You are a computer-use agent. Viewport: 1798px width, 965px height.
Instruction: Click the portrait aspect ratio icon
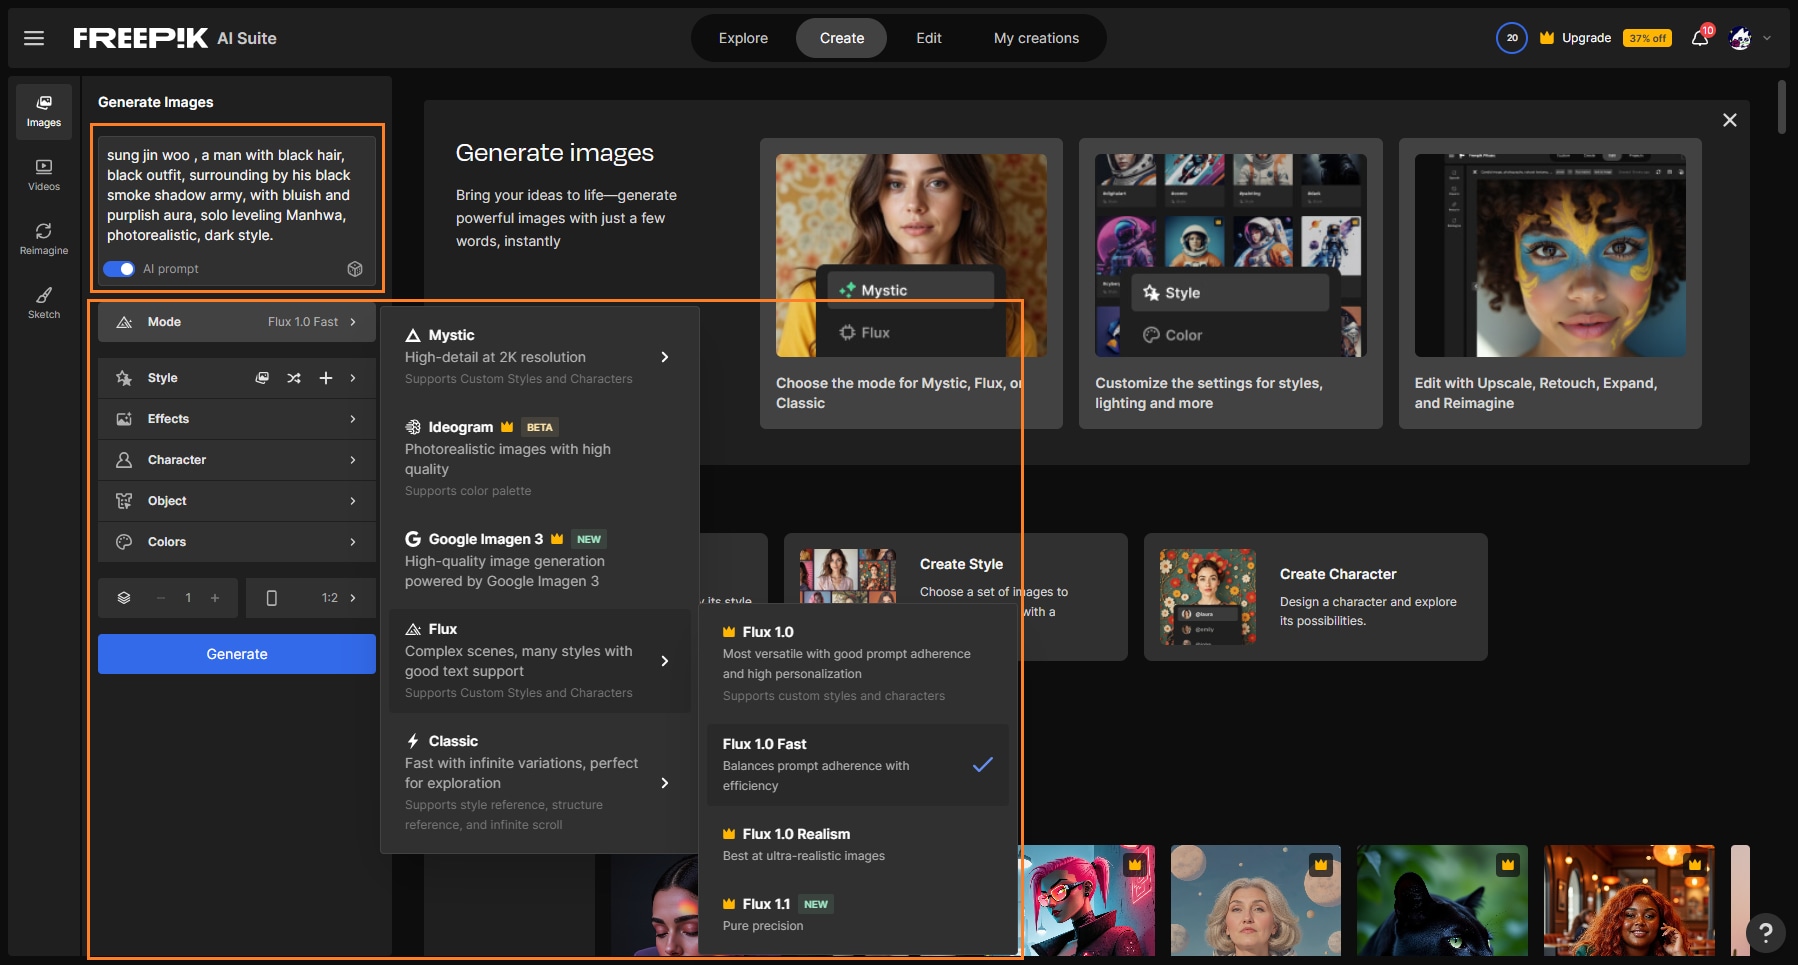click(272, 598)
